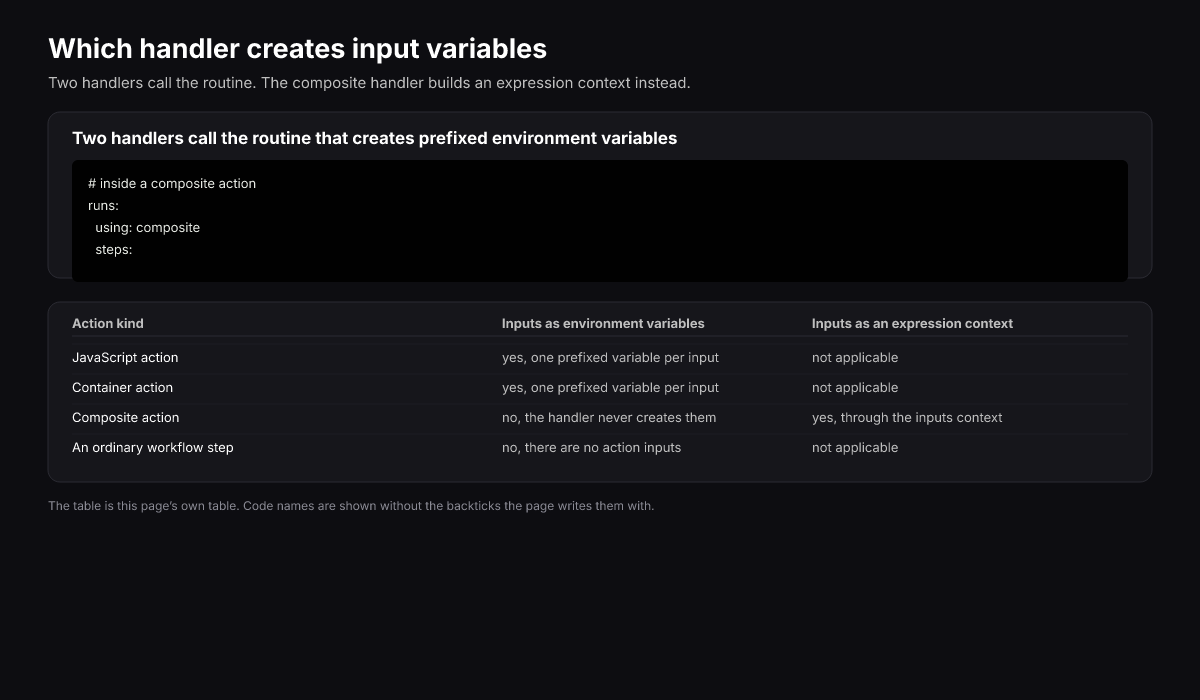The height and width of the screenshot is (700, 1200).
Task: Click "not applicable" in the JavaScript action row
Action: click(x=855, y=357)
